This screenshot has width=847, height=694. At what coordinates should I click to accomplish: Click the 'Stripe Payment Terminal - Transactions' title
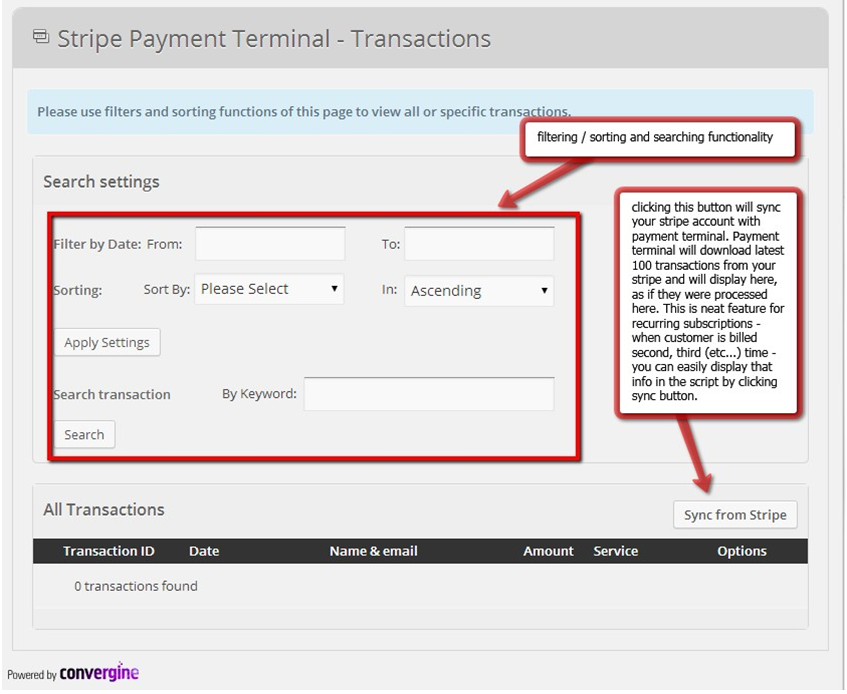(274, 39)
